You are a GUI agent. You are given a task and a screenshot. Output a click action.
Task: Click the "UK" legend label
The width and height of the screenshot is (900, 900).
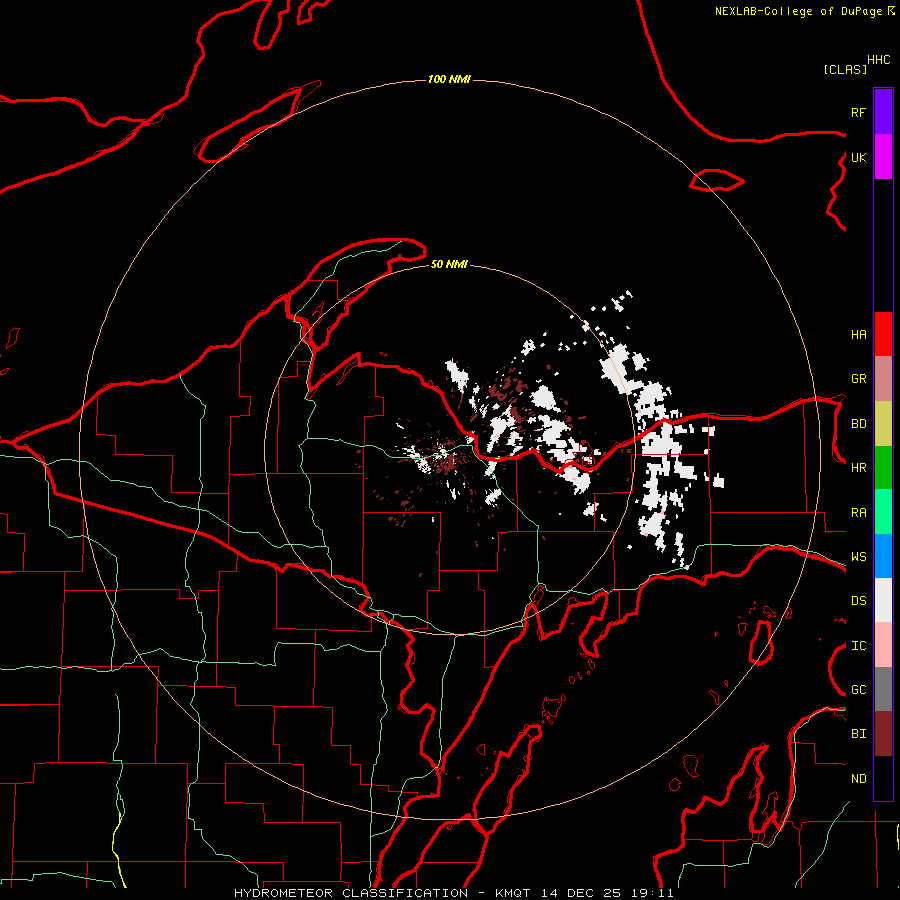point(858,157)
